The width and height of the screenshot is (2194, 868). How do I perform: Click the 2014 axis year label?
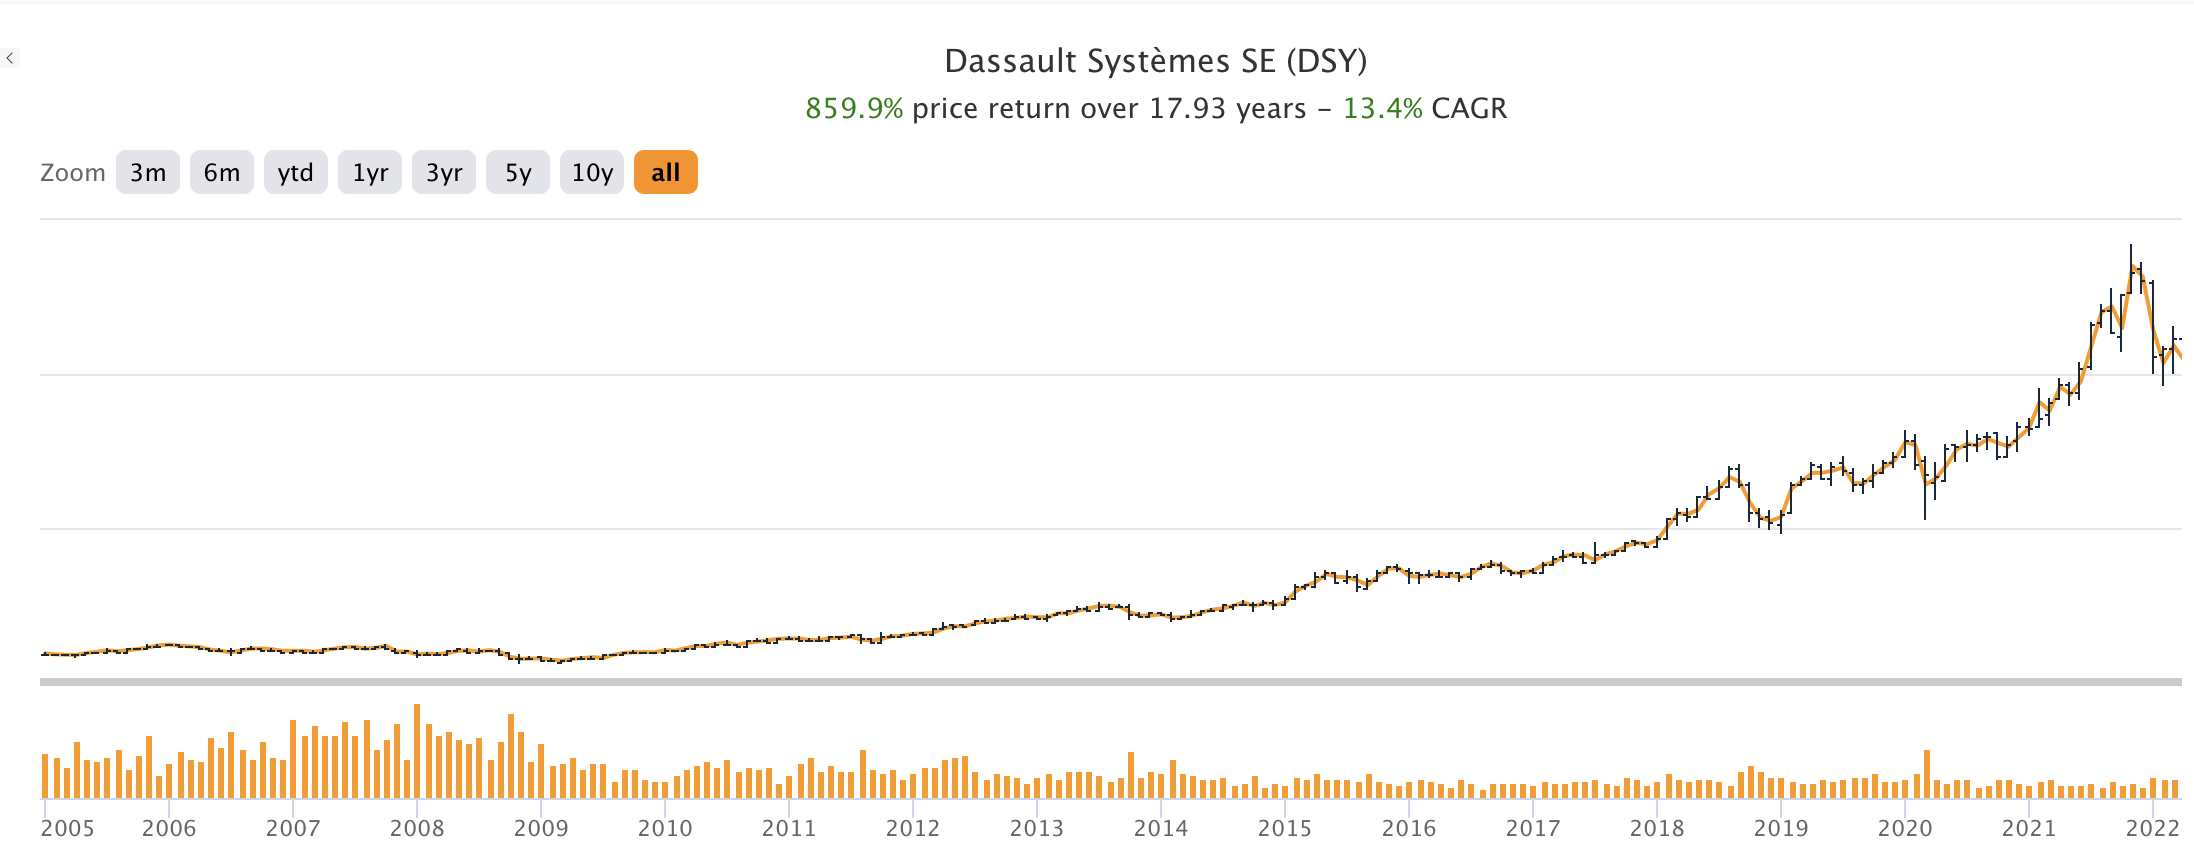point(1161,828)
